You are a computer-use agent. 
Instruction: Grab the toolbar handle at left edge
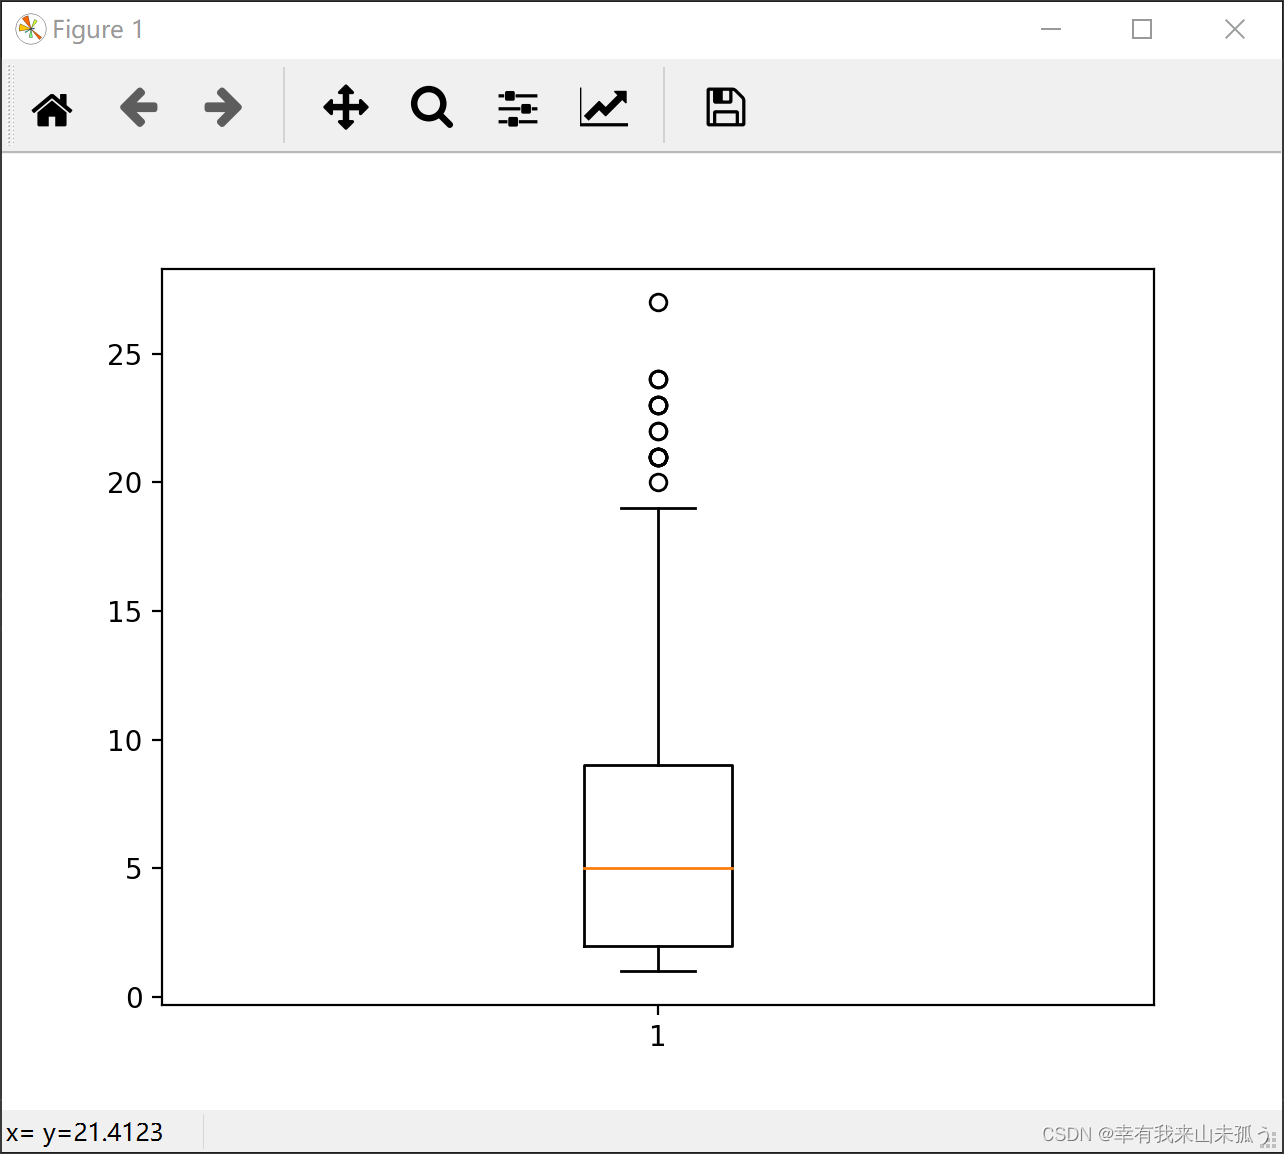(x=10, y=106)
